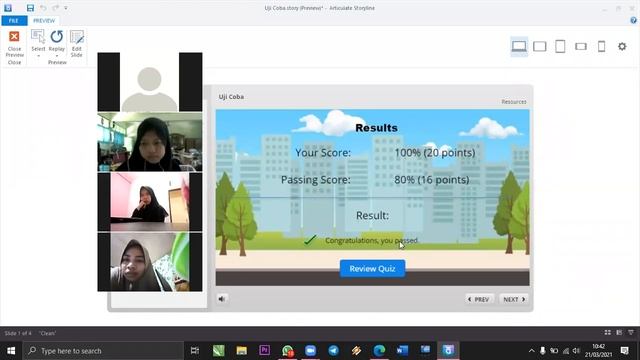Screen dimensions: 640x360
Task: Focus the Type here to search box
Action: tap(103, 351)
